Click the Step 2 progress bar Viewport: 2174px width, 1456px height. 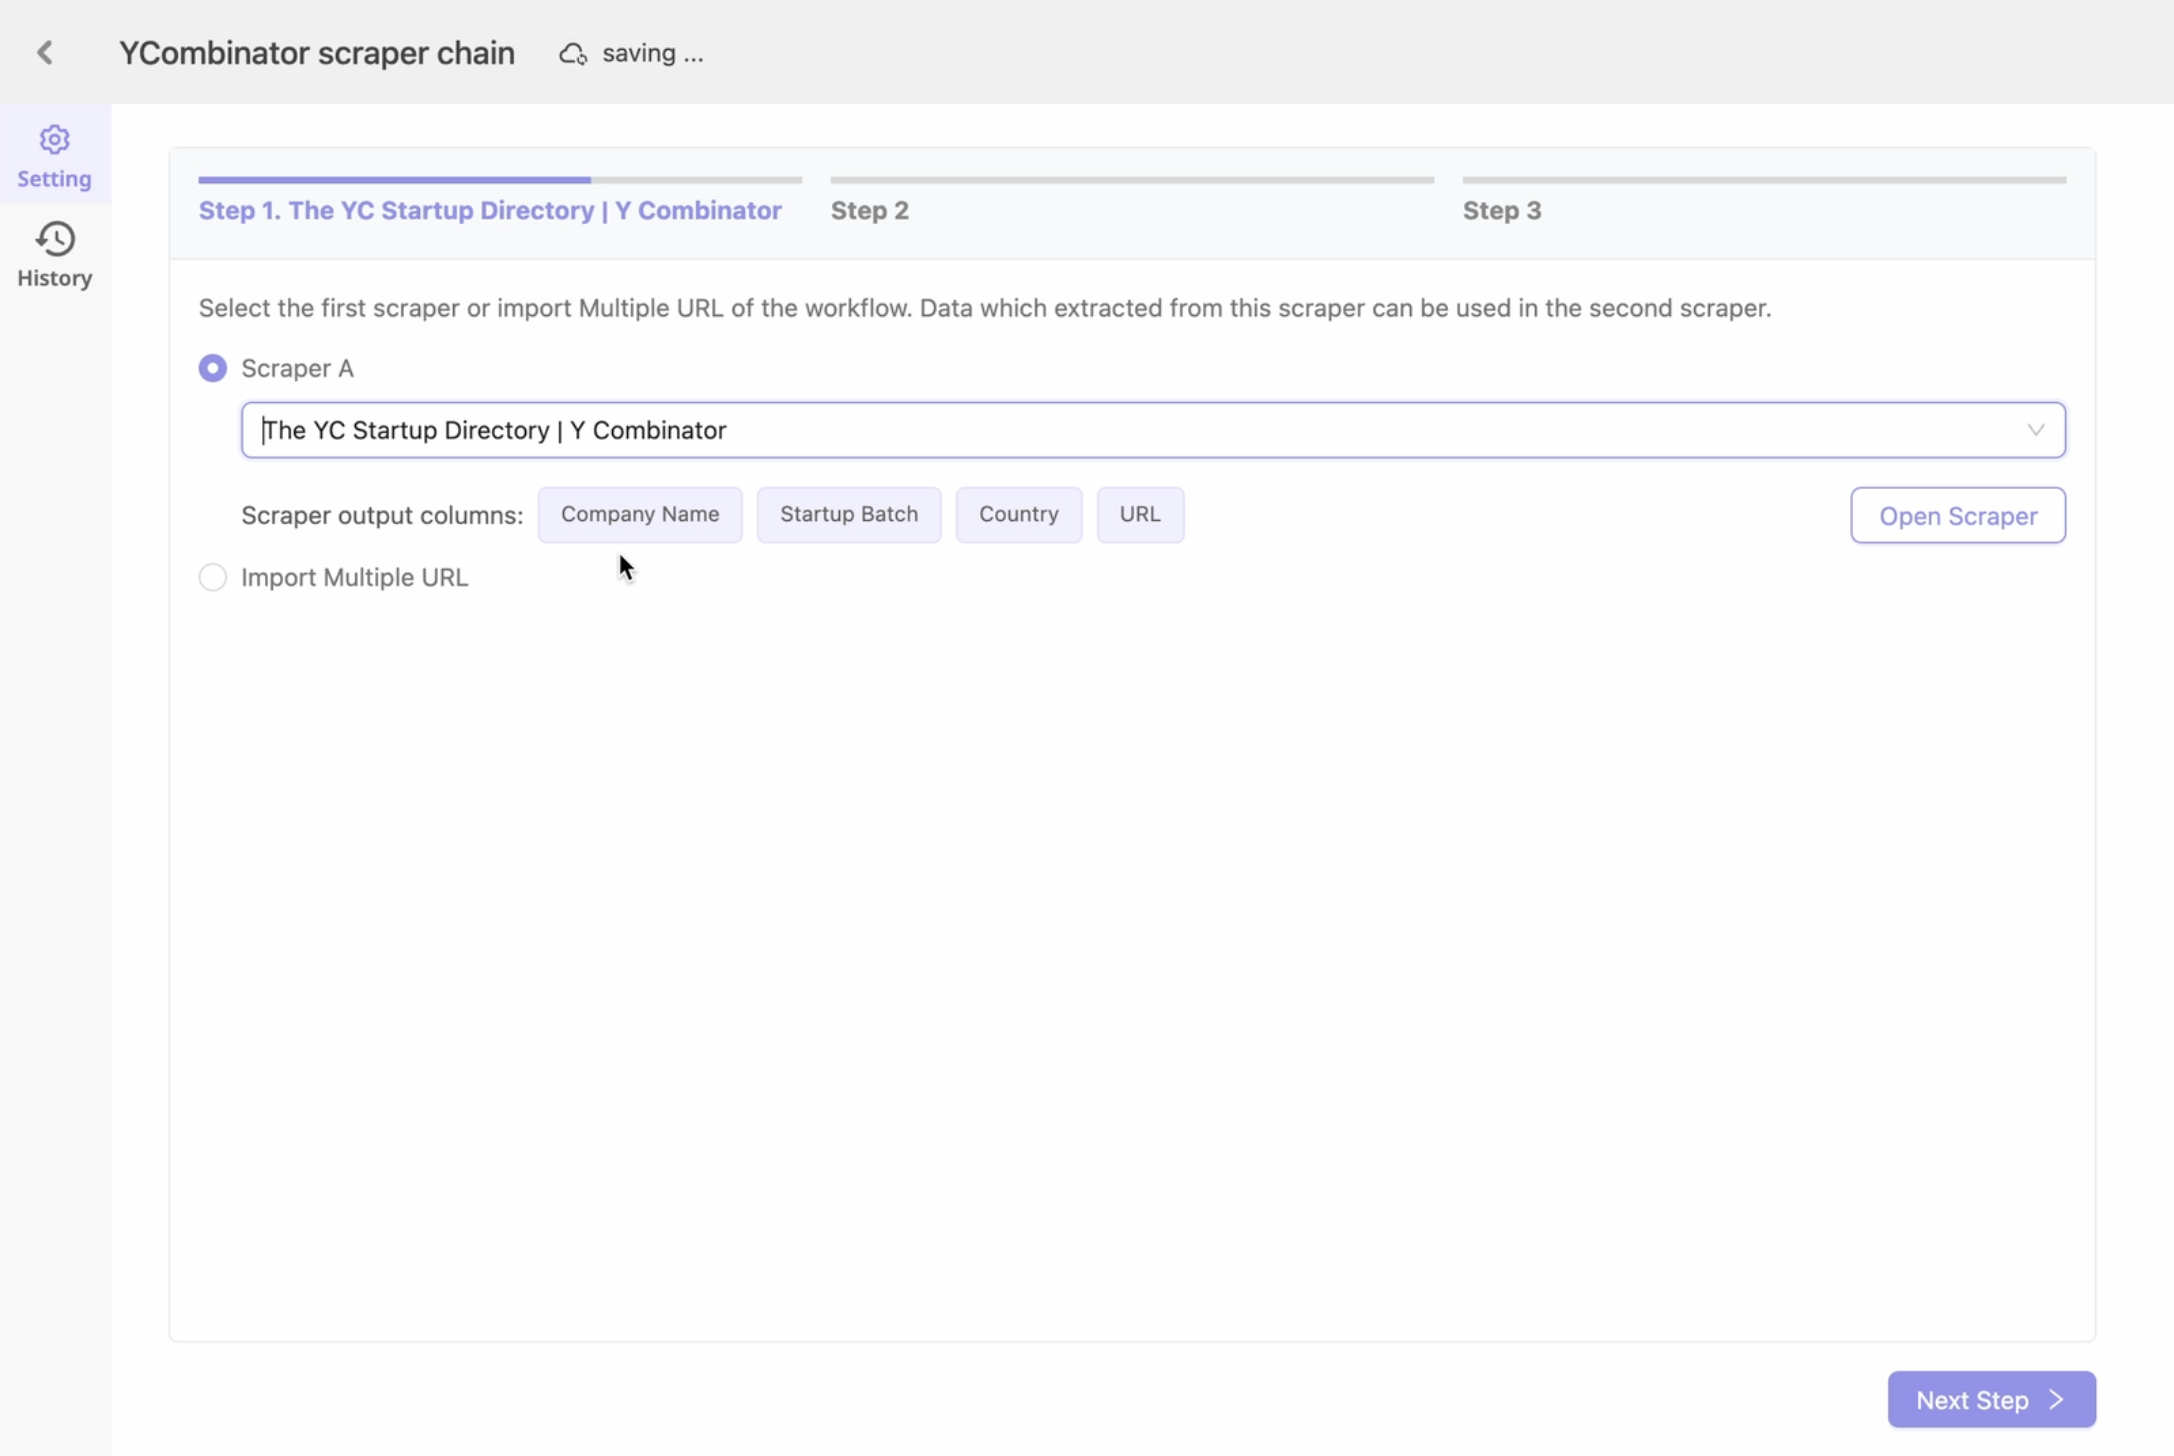pos(1132,180)
